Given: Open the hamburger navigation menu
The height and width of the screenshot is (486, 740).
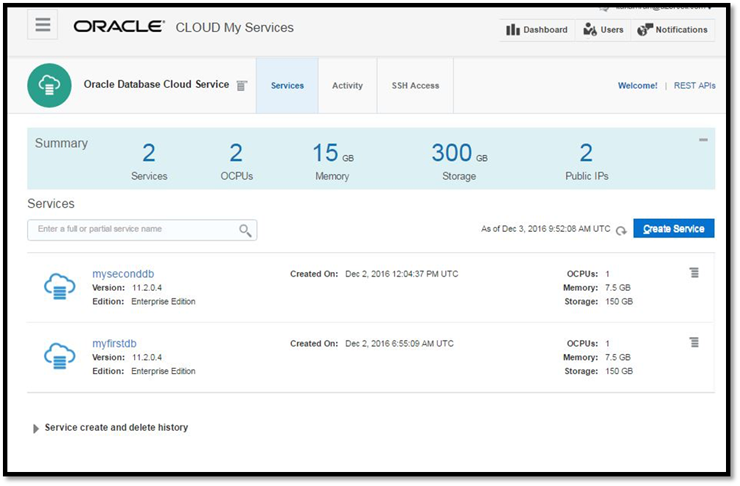Looking at the screenshot, I should click(x=42, y=25).
